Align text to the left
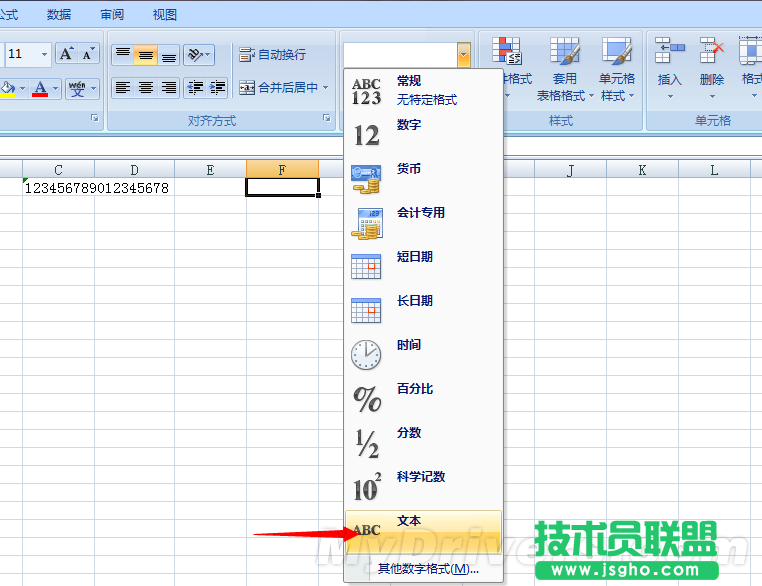 122,87
